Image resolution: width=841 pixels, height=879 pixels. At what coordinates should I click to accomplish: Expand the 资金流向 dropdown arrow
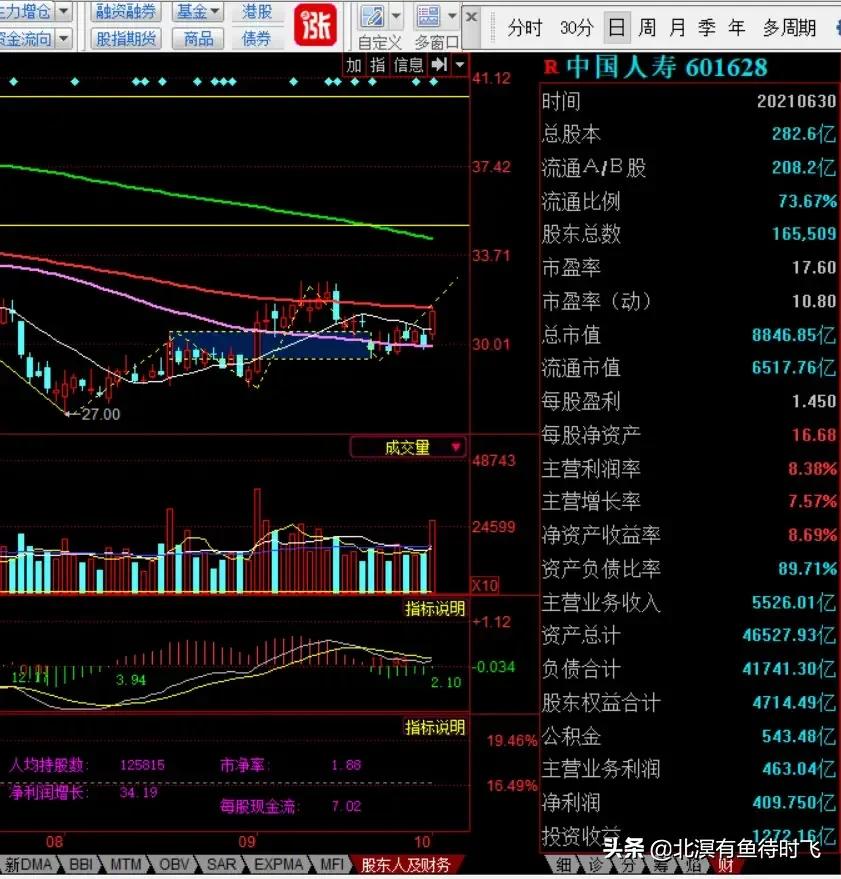click(64, 39)
